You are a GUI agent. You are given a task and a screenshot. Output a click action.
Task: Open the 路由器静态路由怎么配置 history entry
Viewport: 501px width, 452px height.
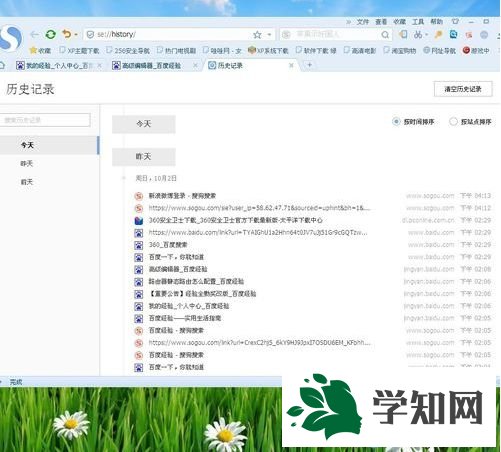point(196,282)
